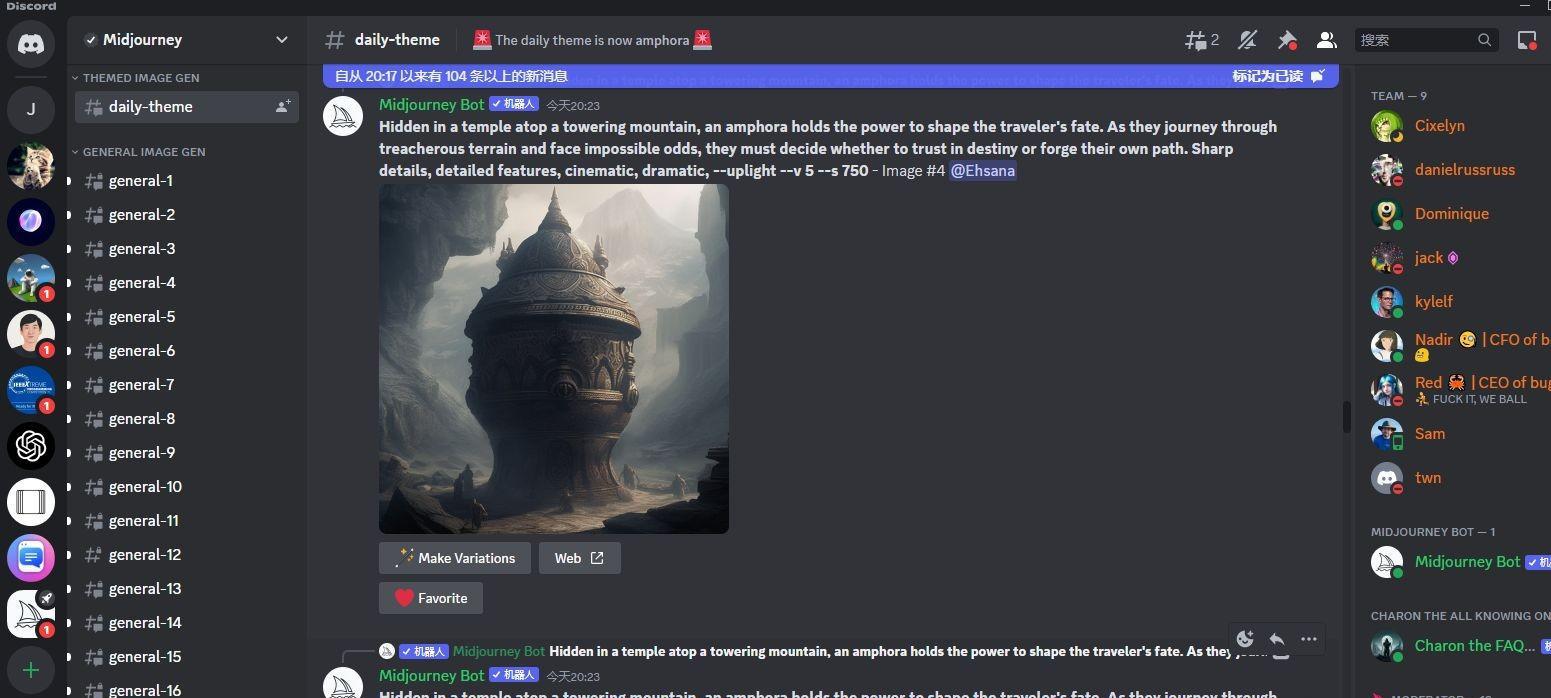The width and height of the screenshot is (1551, 698).
Task: Click the search magnifier icon
Action: pyautogui.click(x=1484, y=40)
